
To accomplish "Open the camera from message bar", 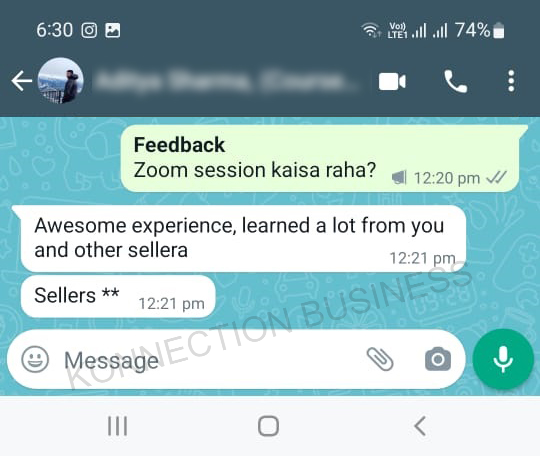I will (438, 359).
